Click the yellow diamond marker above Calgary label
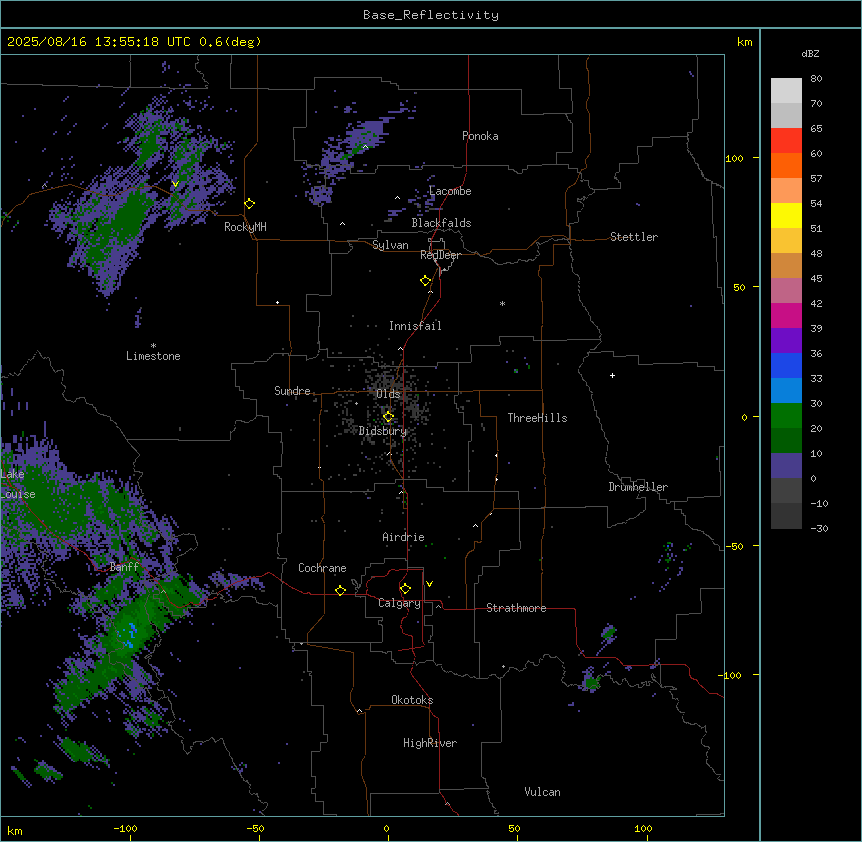Screen dimensions: 862x842 tap(406, 589)
